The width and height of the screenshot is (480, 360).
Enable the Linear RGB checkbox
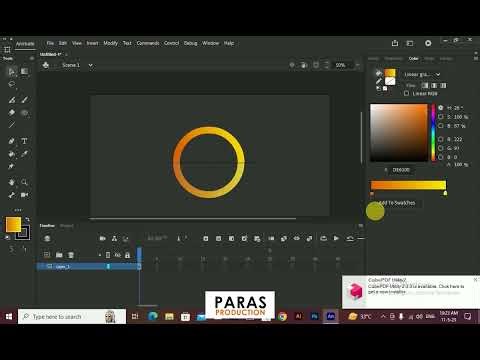pyautogui.click(x=406, y=93)
